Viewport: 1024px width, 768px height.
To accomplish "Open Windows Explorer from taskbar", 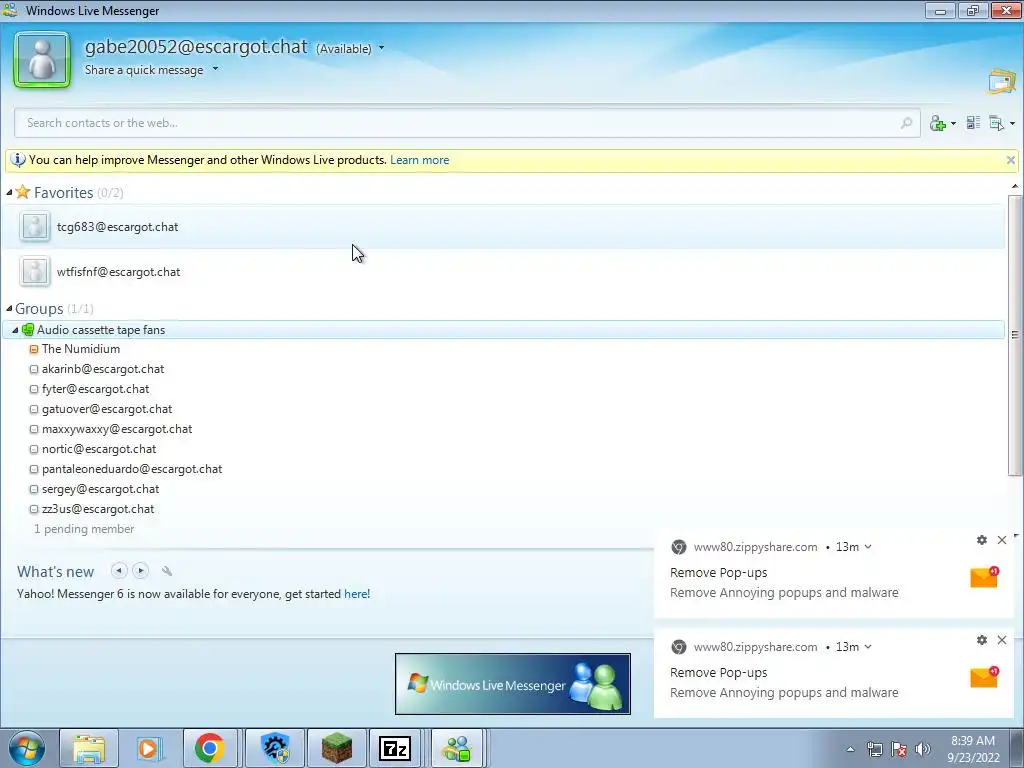I will coord(89,748).
